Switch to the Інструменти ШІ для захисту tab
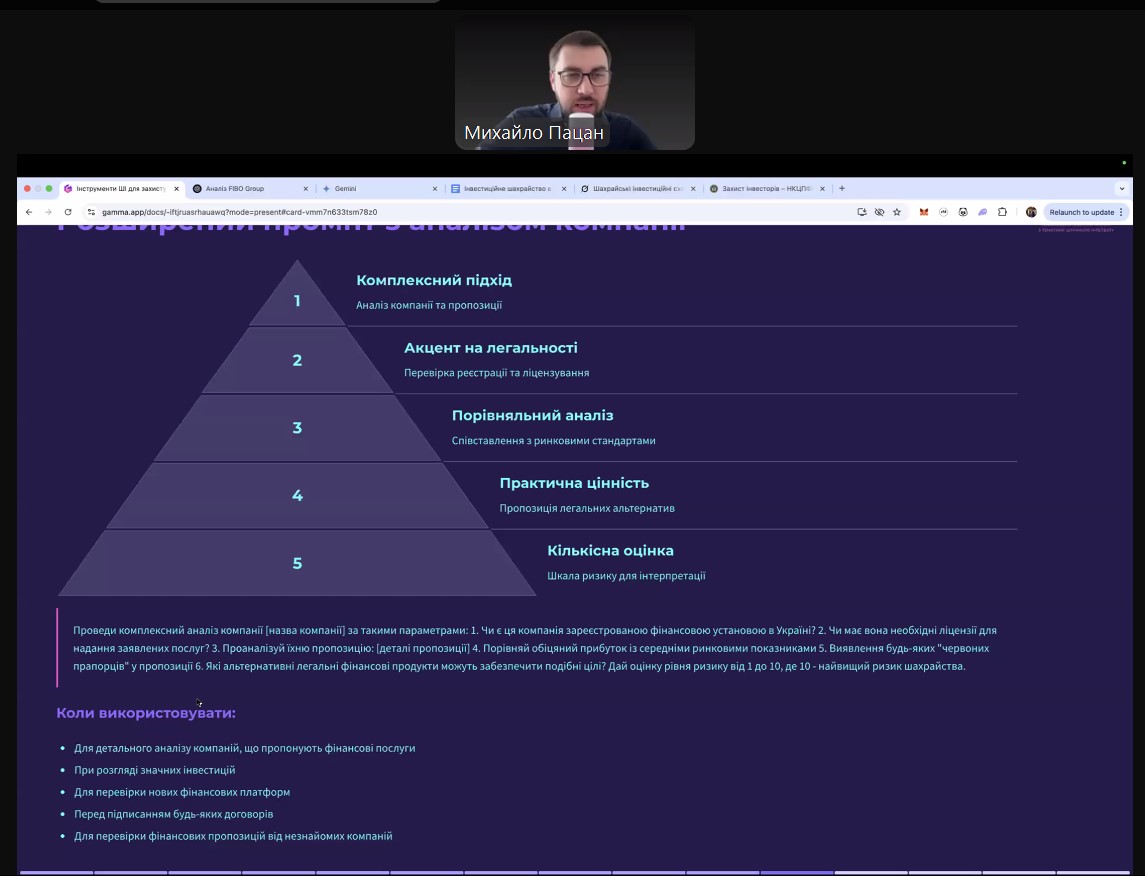 (x=121, y=188)
